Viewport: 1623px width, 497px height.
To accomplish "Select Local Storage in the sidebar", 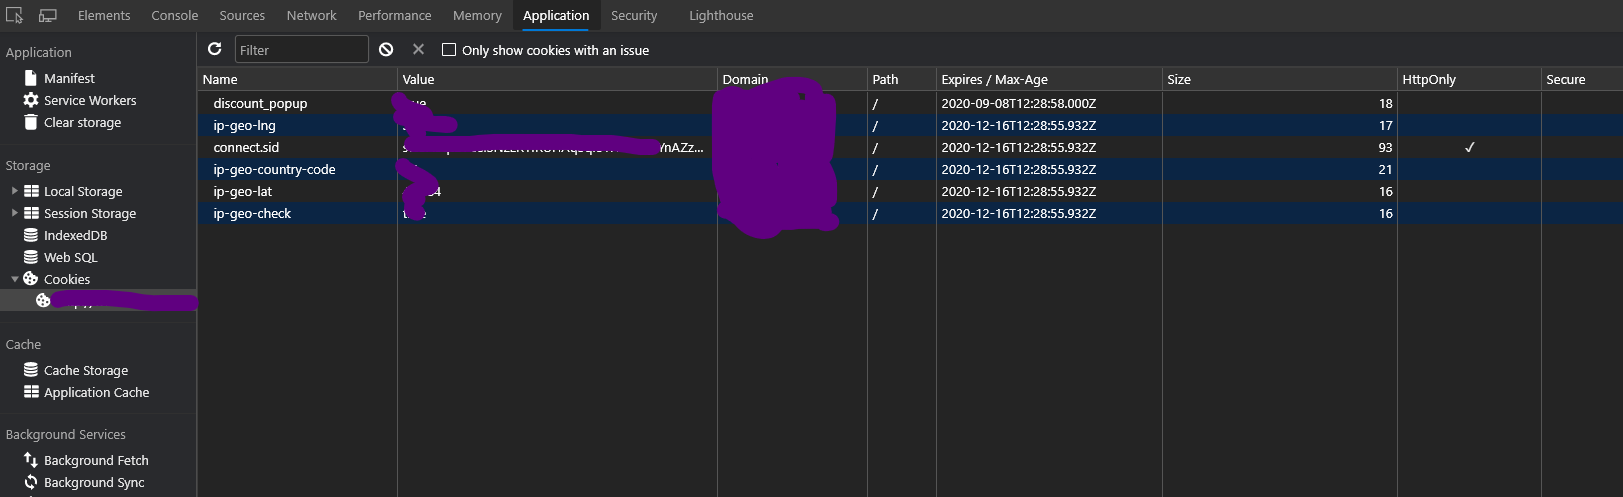I will pyautogui.click(x=83, y=191).
